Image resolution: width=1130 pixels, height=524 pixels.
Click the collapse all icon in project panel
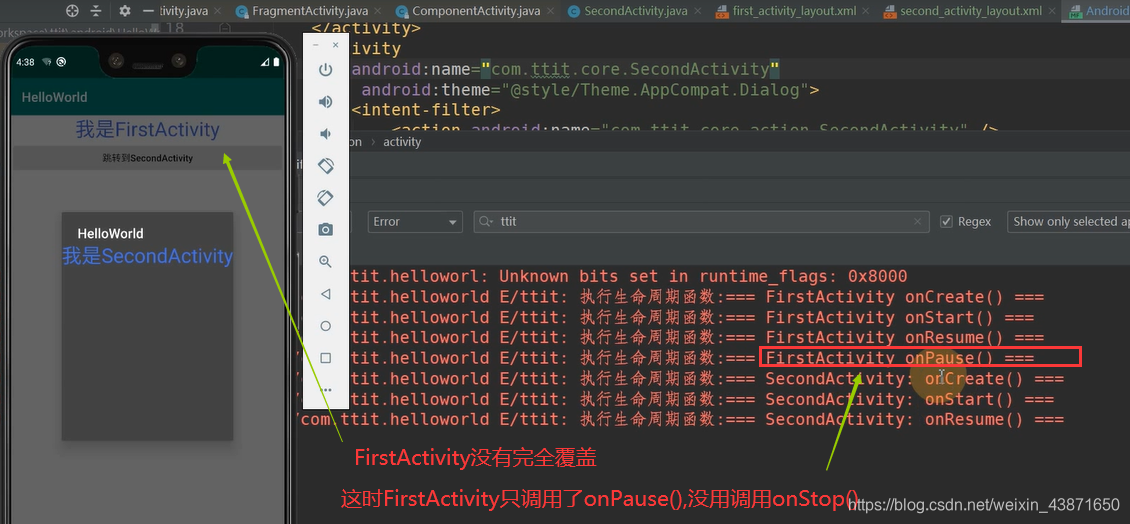point(96,11)
